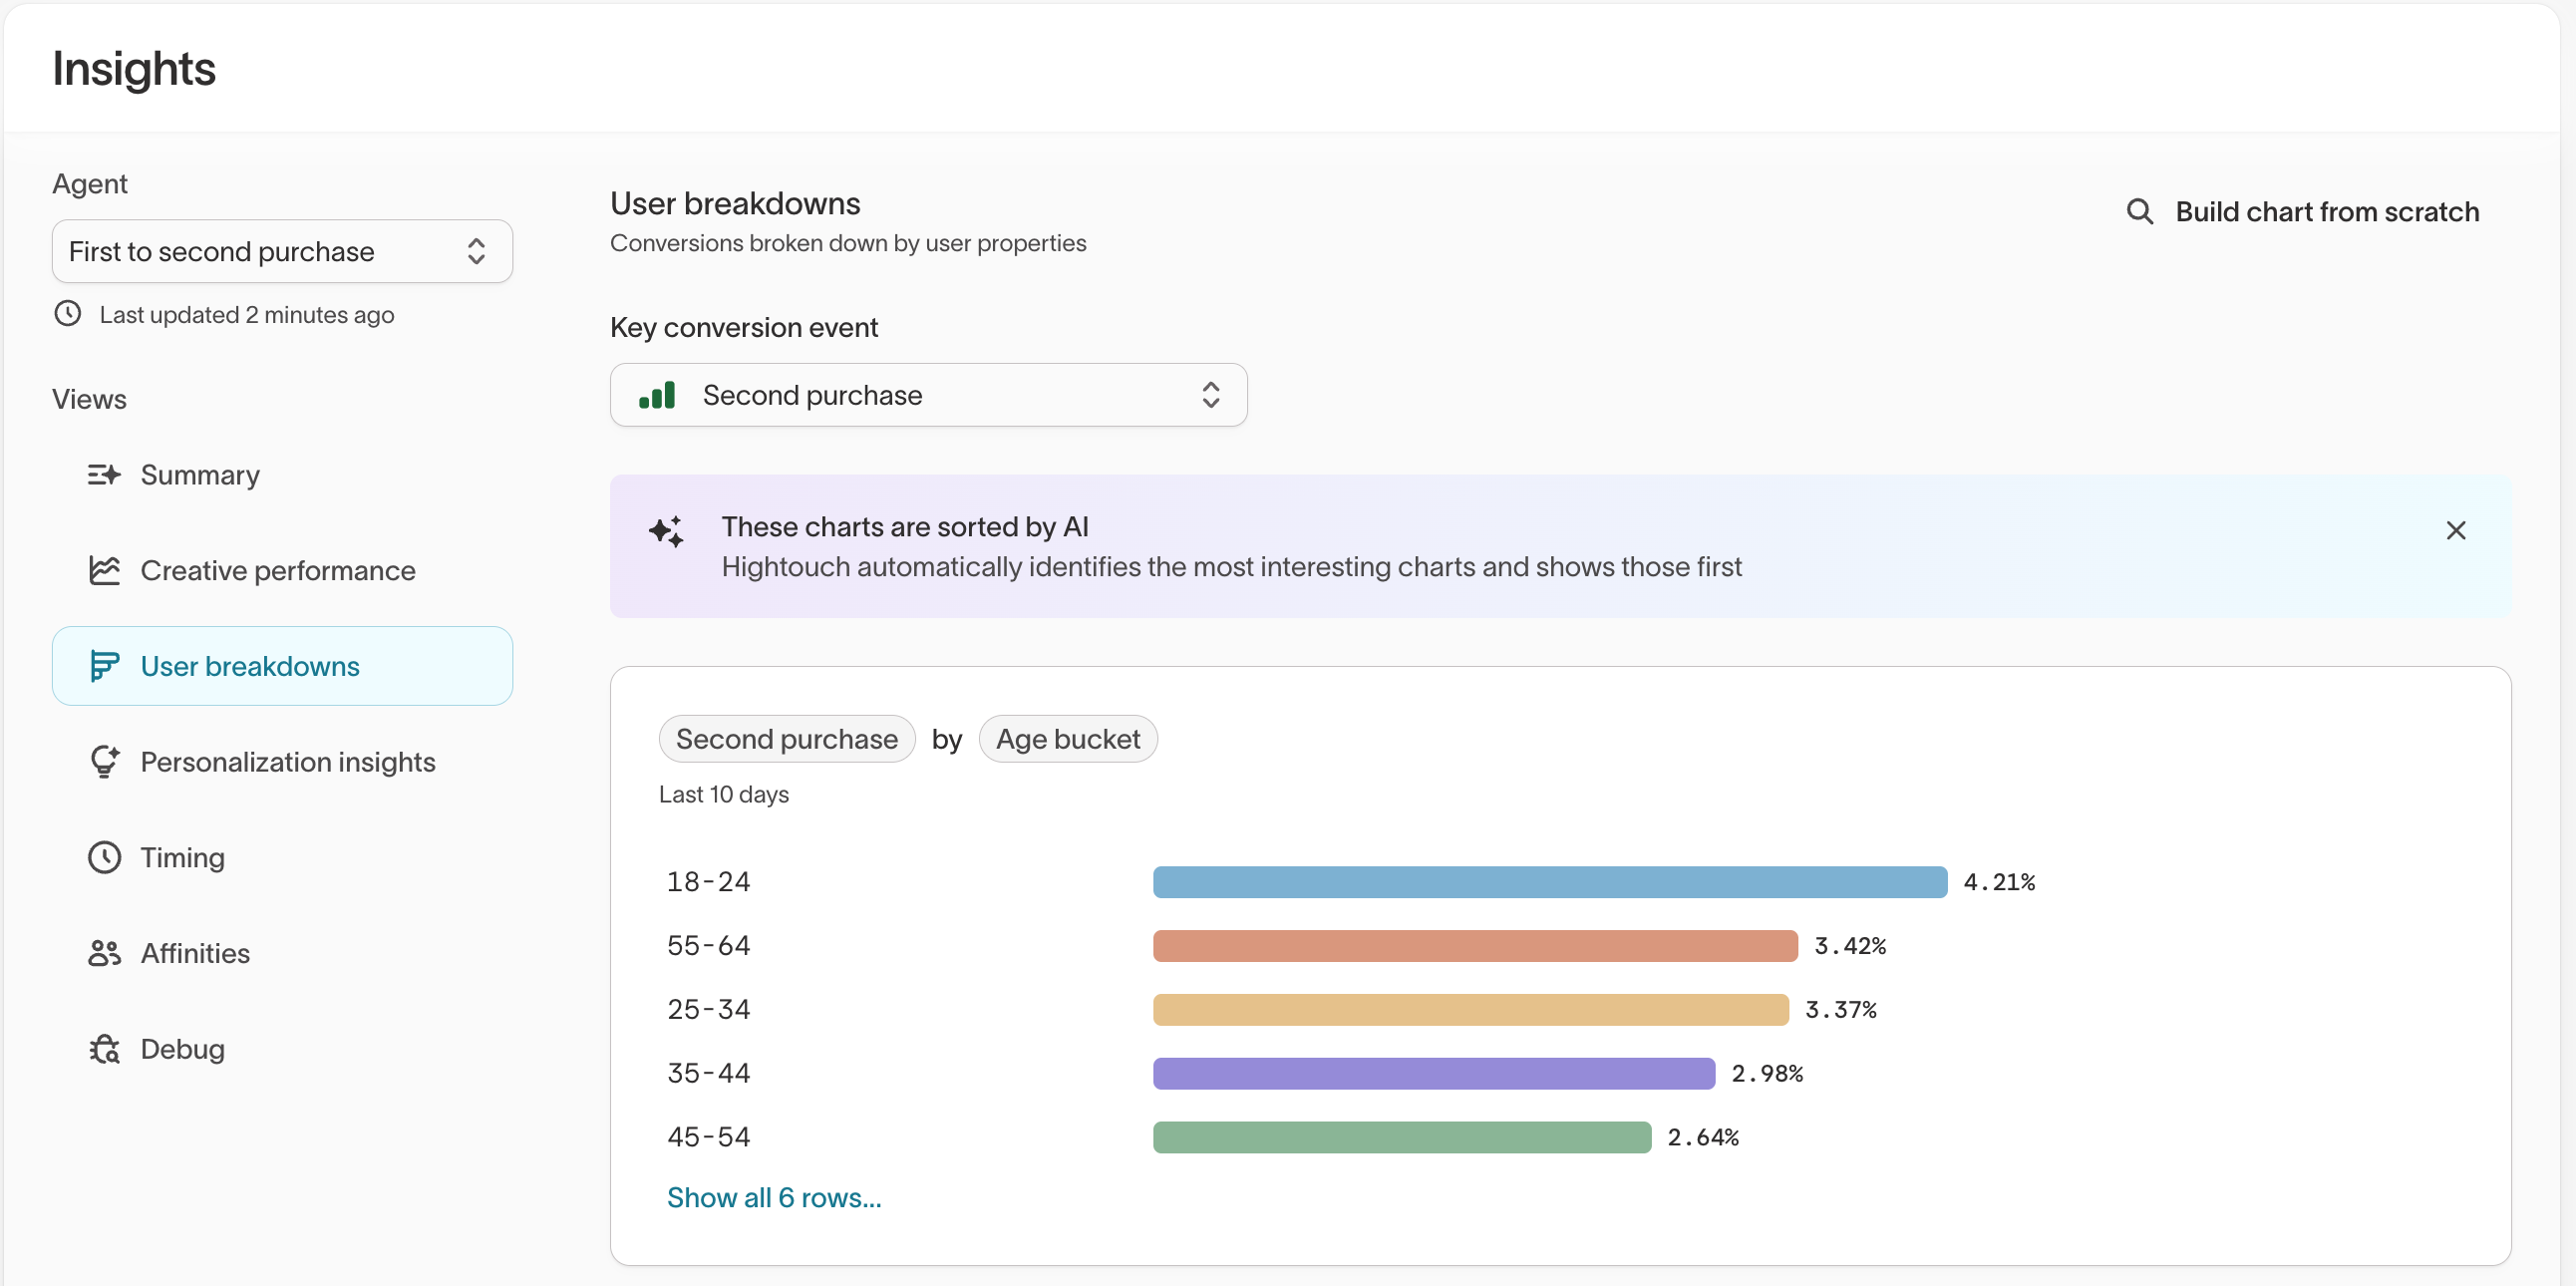This screenshot has width=2576, height=1286.
Task: Click Show all 6 rows link
Action: 773,1197
